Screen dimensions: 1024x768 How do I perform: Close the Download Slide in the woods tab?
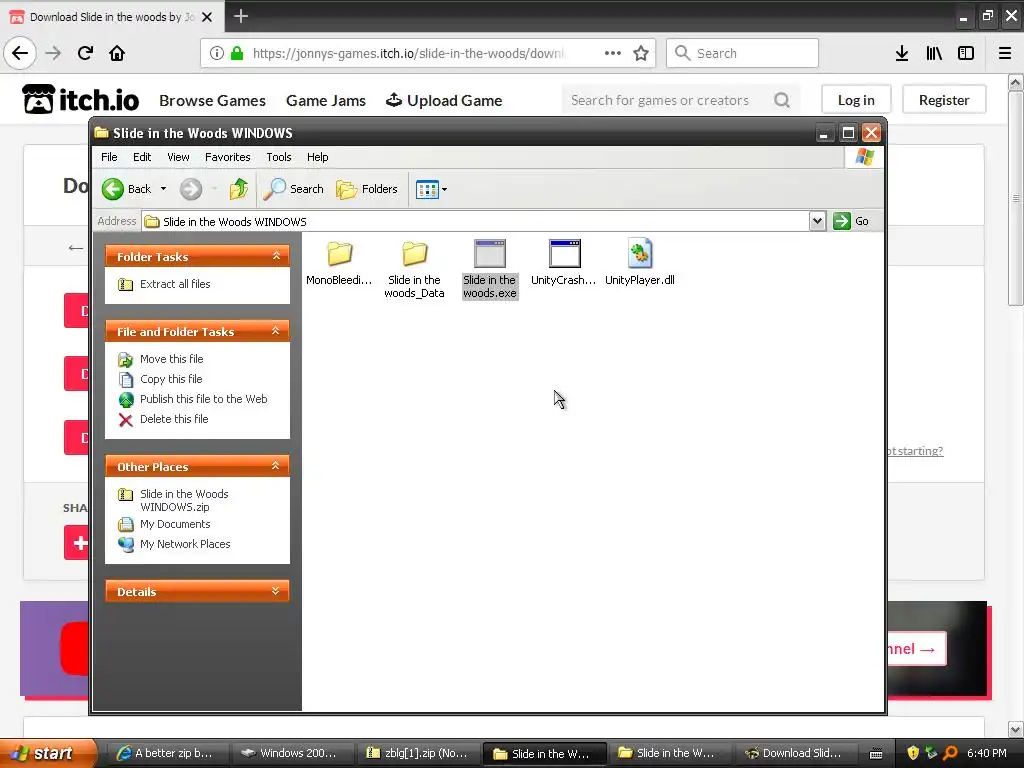(x=207, y=17)
